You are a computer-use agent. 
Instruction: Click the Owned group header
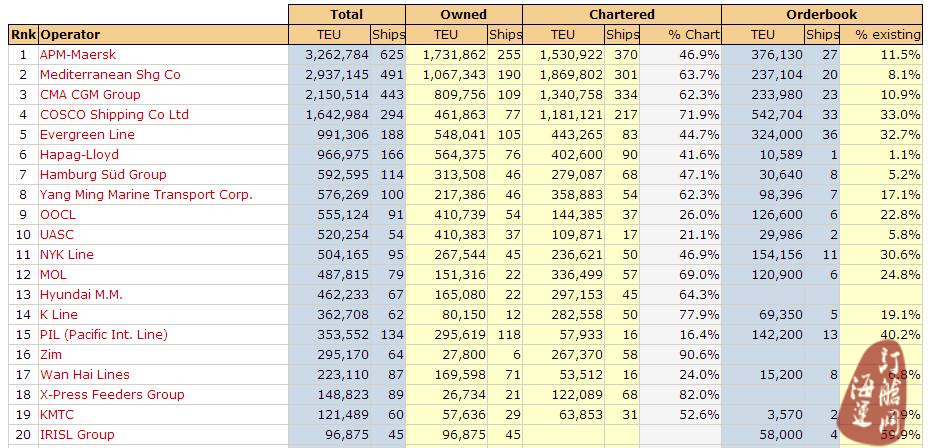(463, 14)
